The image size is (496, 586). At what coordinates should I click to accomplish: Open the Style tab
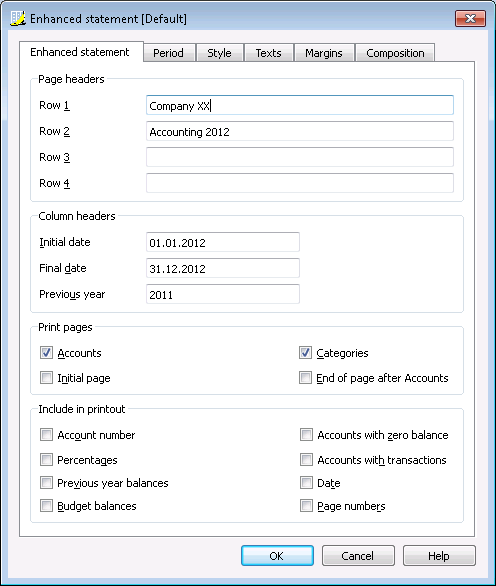[219, 53]
